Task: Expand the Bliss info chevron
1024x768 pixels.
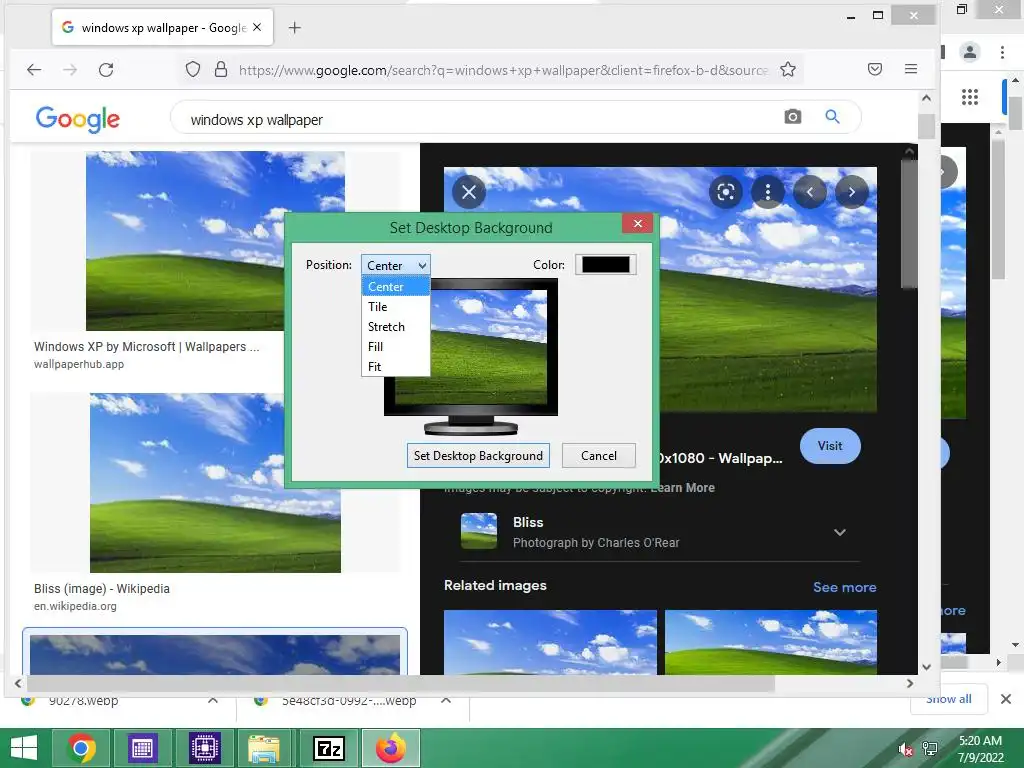Action: point(840,532)
